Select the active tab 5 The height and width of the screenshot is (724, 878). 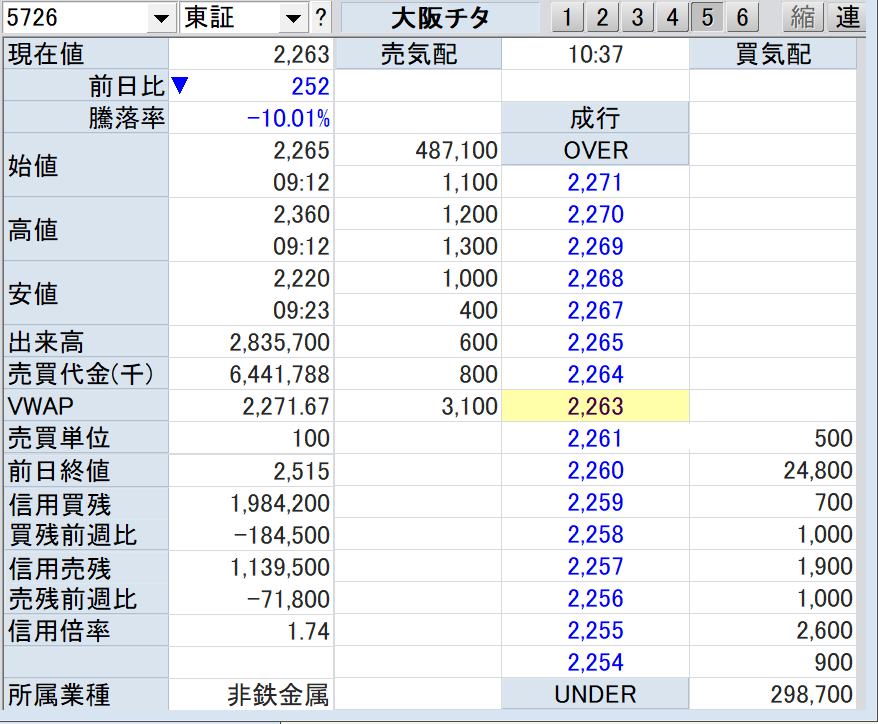point(707,17)
